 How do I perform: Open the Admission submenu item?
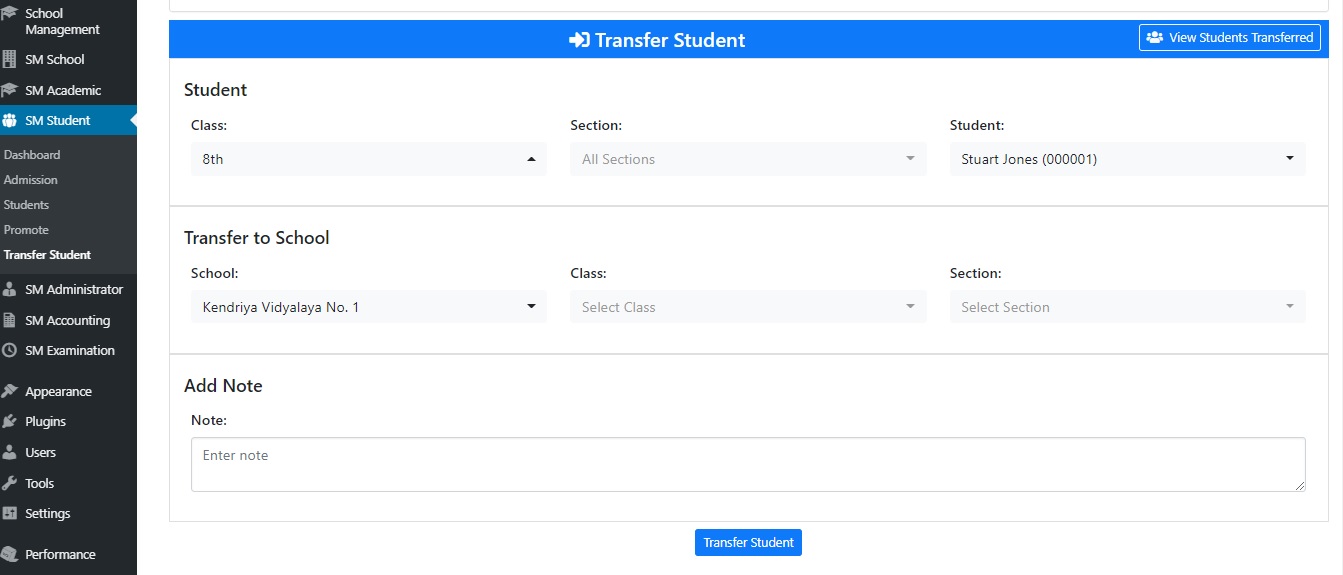tap(31, 180)
